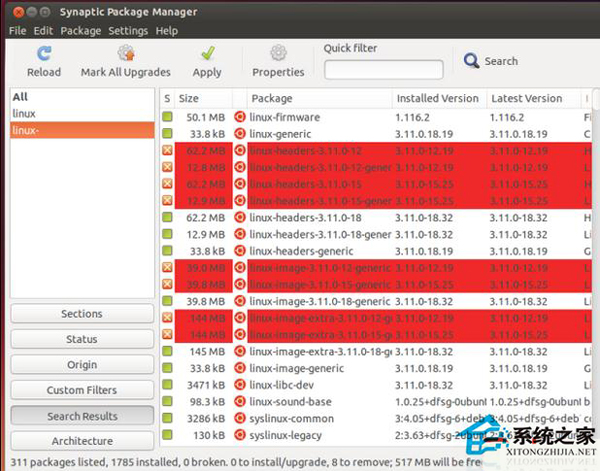Click the Ubuntu logo icon beside linux-generic
The width and height of the screenshot is (600, 471).
[240, 134]
